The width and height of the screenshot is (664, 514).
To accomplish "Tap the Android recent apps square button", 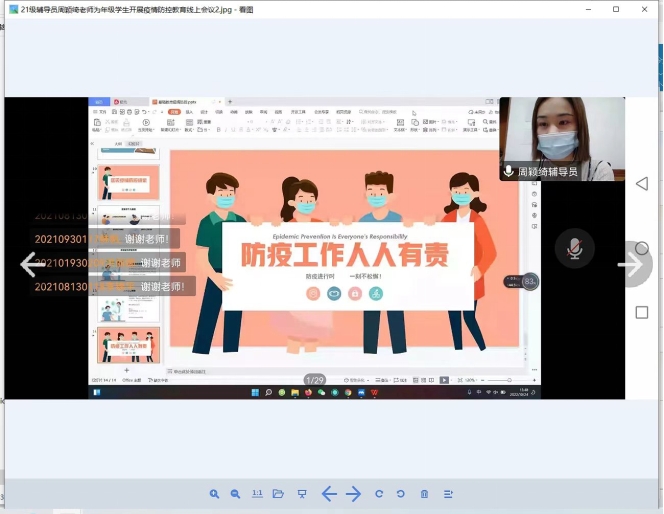I will pos(642,312).
